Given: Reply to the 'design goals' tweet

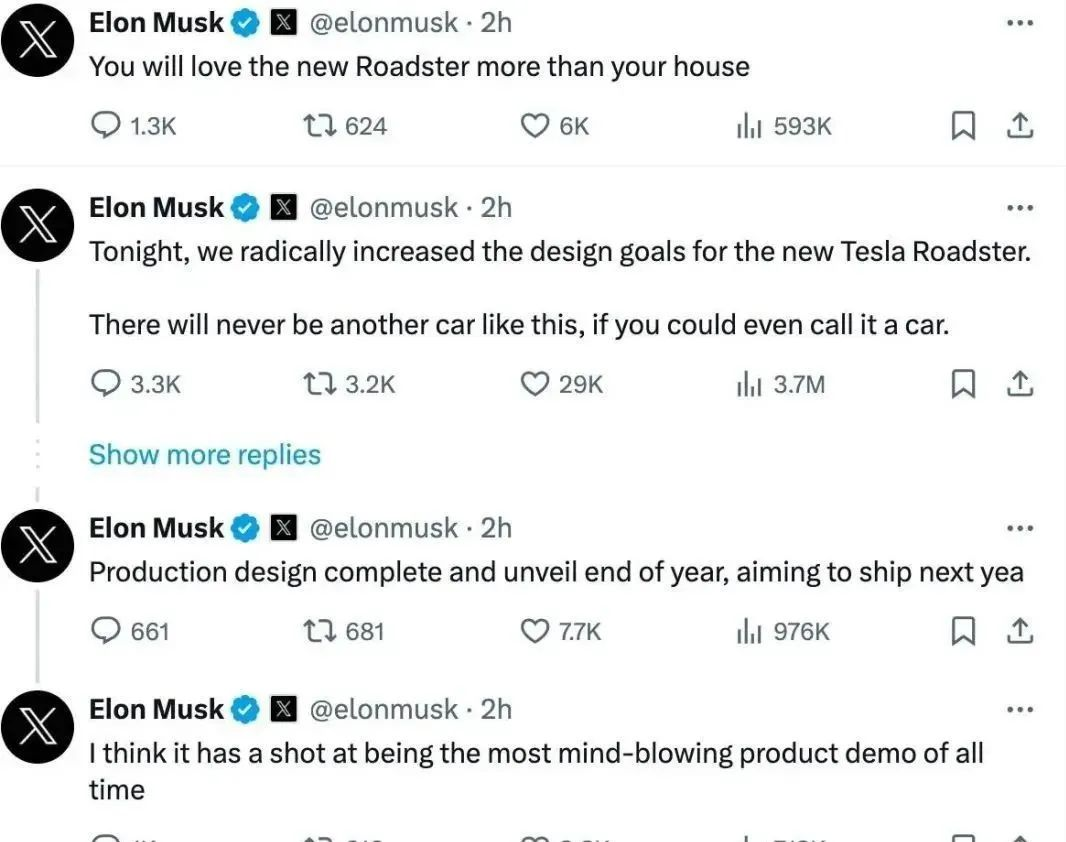Looking at the screenshot, I should point(105,384).
